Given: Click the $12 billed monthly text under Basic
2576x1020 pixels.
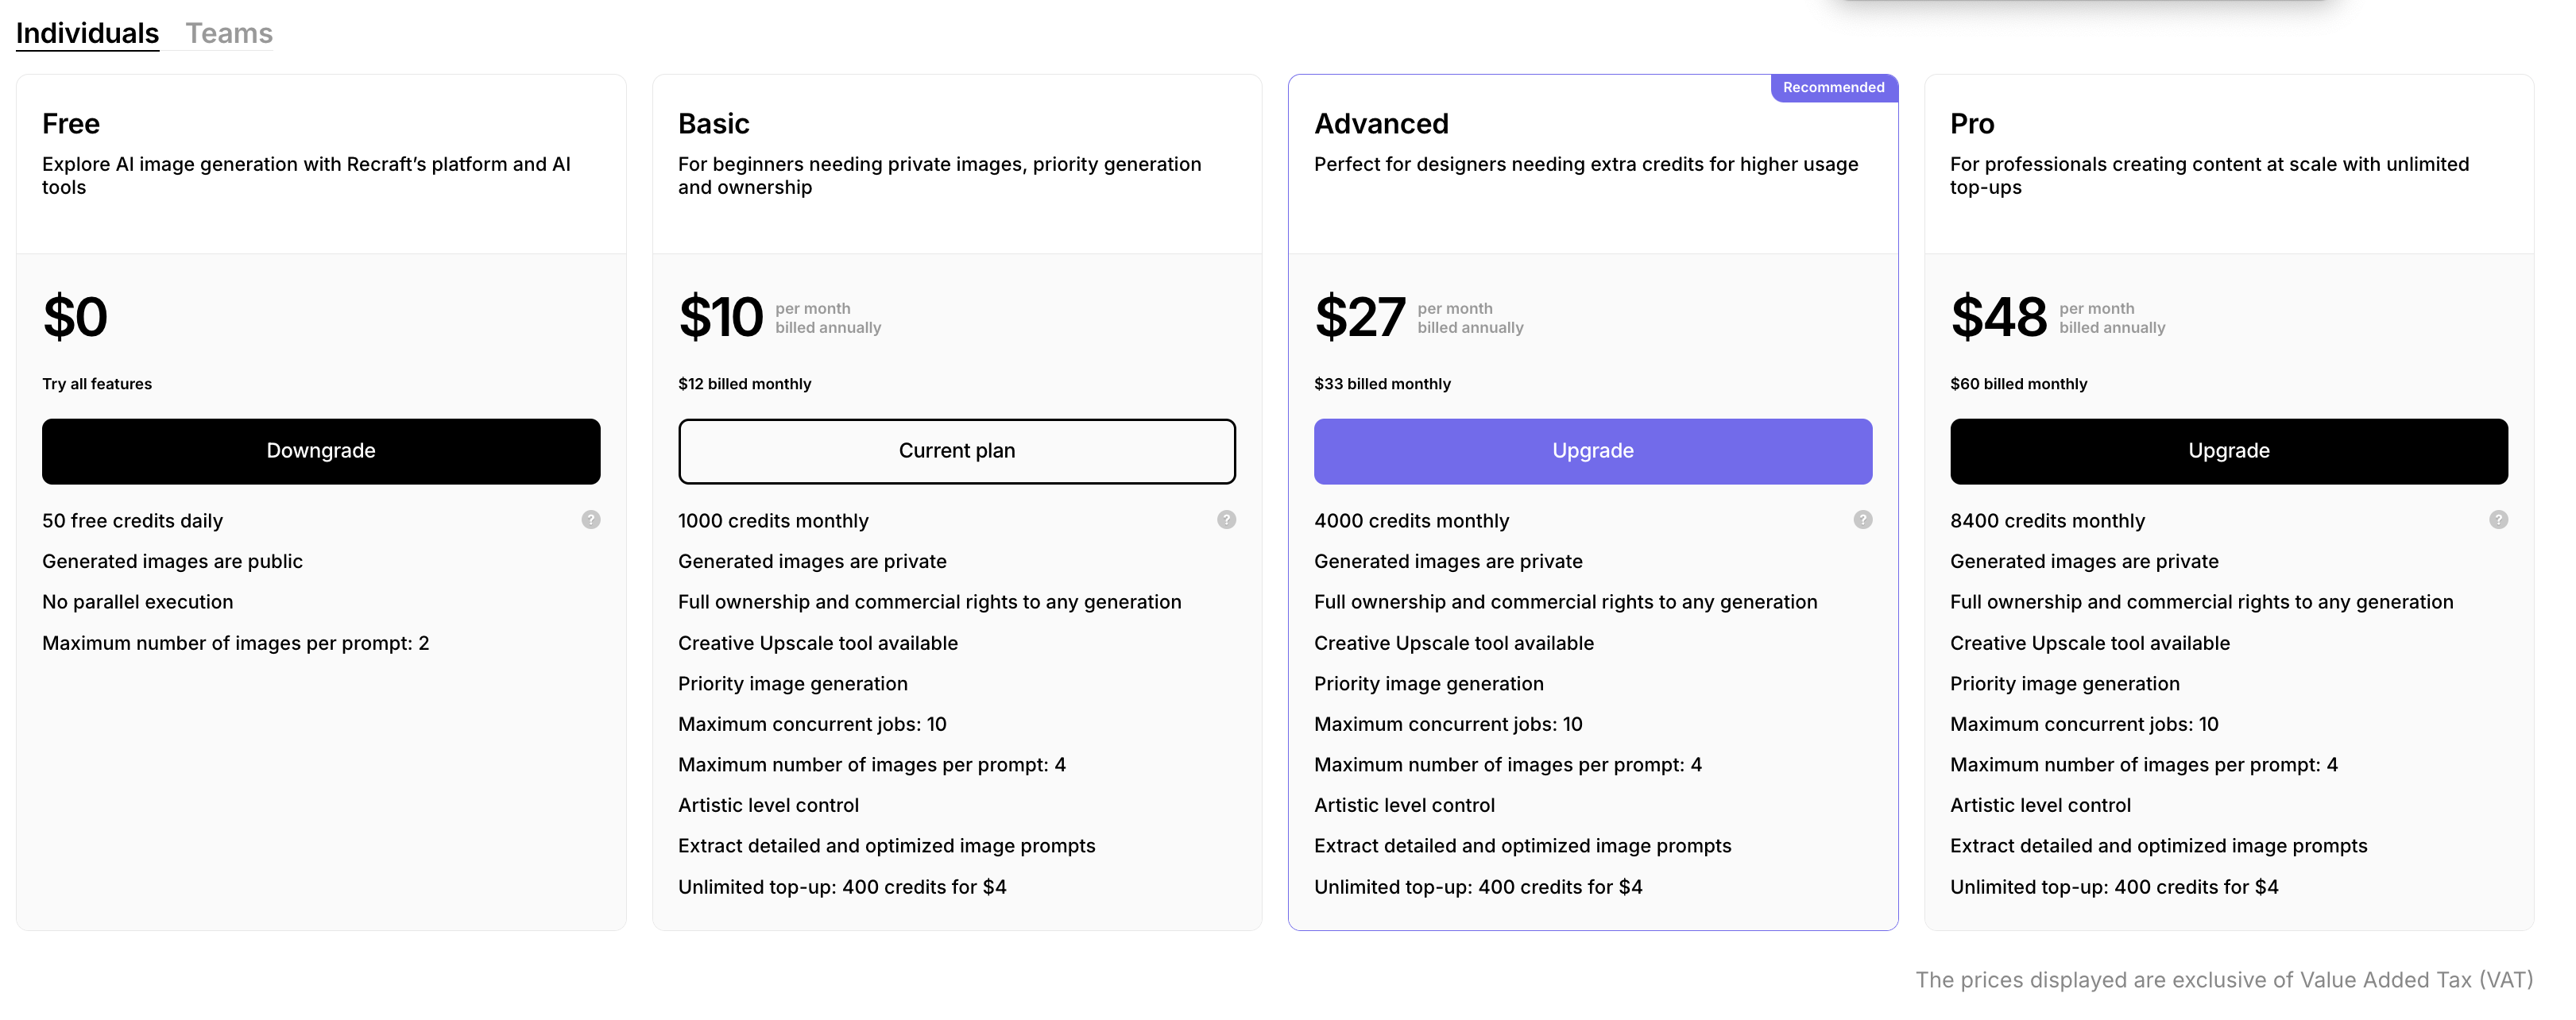Looking at the screenshot, I should 744,383.
